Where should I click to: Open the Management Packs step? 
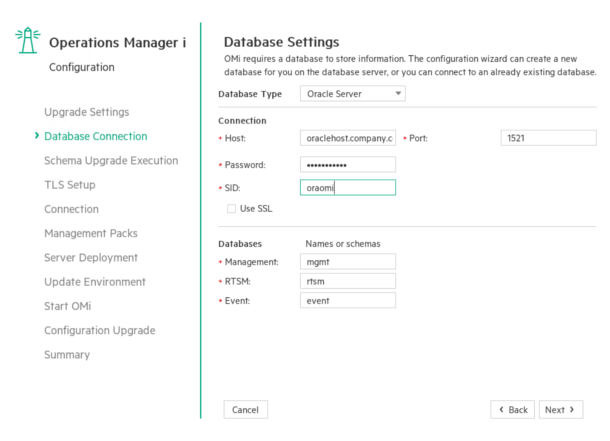[x=91, y=233]
